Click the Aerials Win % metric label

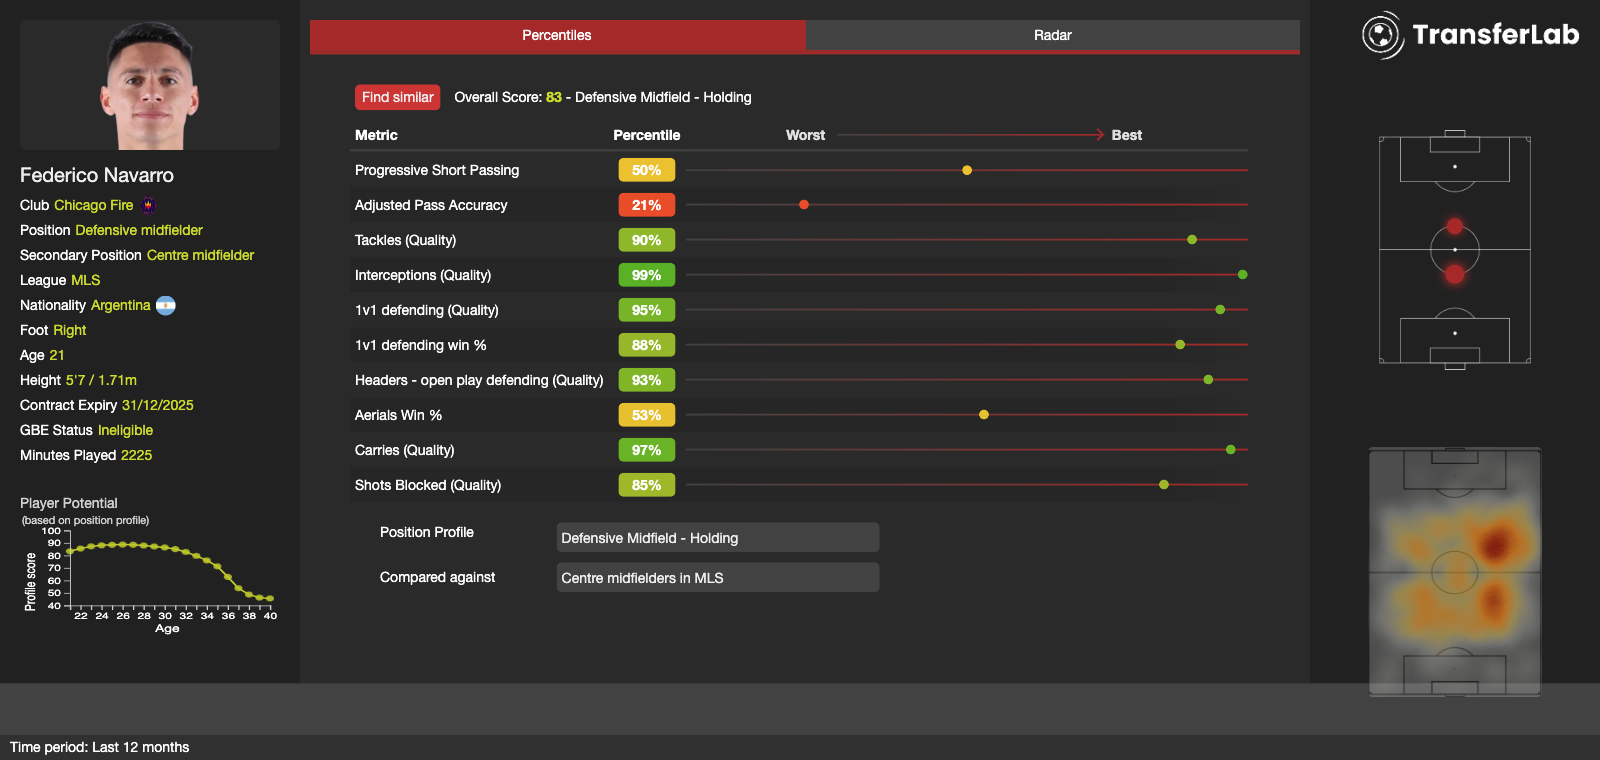pyautogui.click(x=398, y=415)
